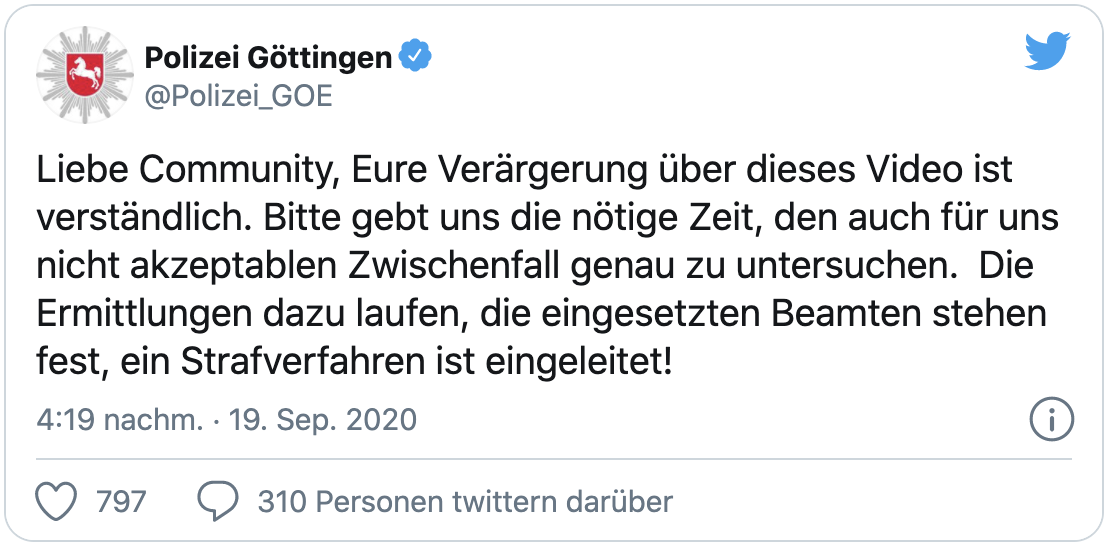
Task: Click the Twitter bird logo
Action: coord(1047,51)
